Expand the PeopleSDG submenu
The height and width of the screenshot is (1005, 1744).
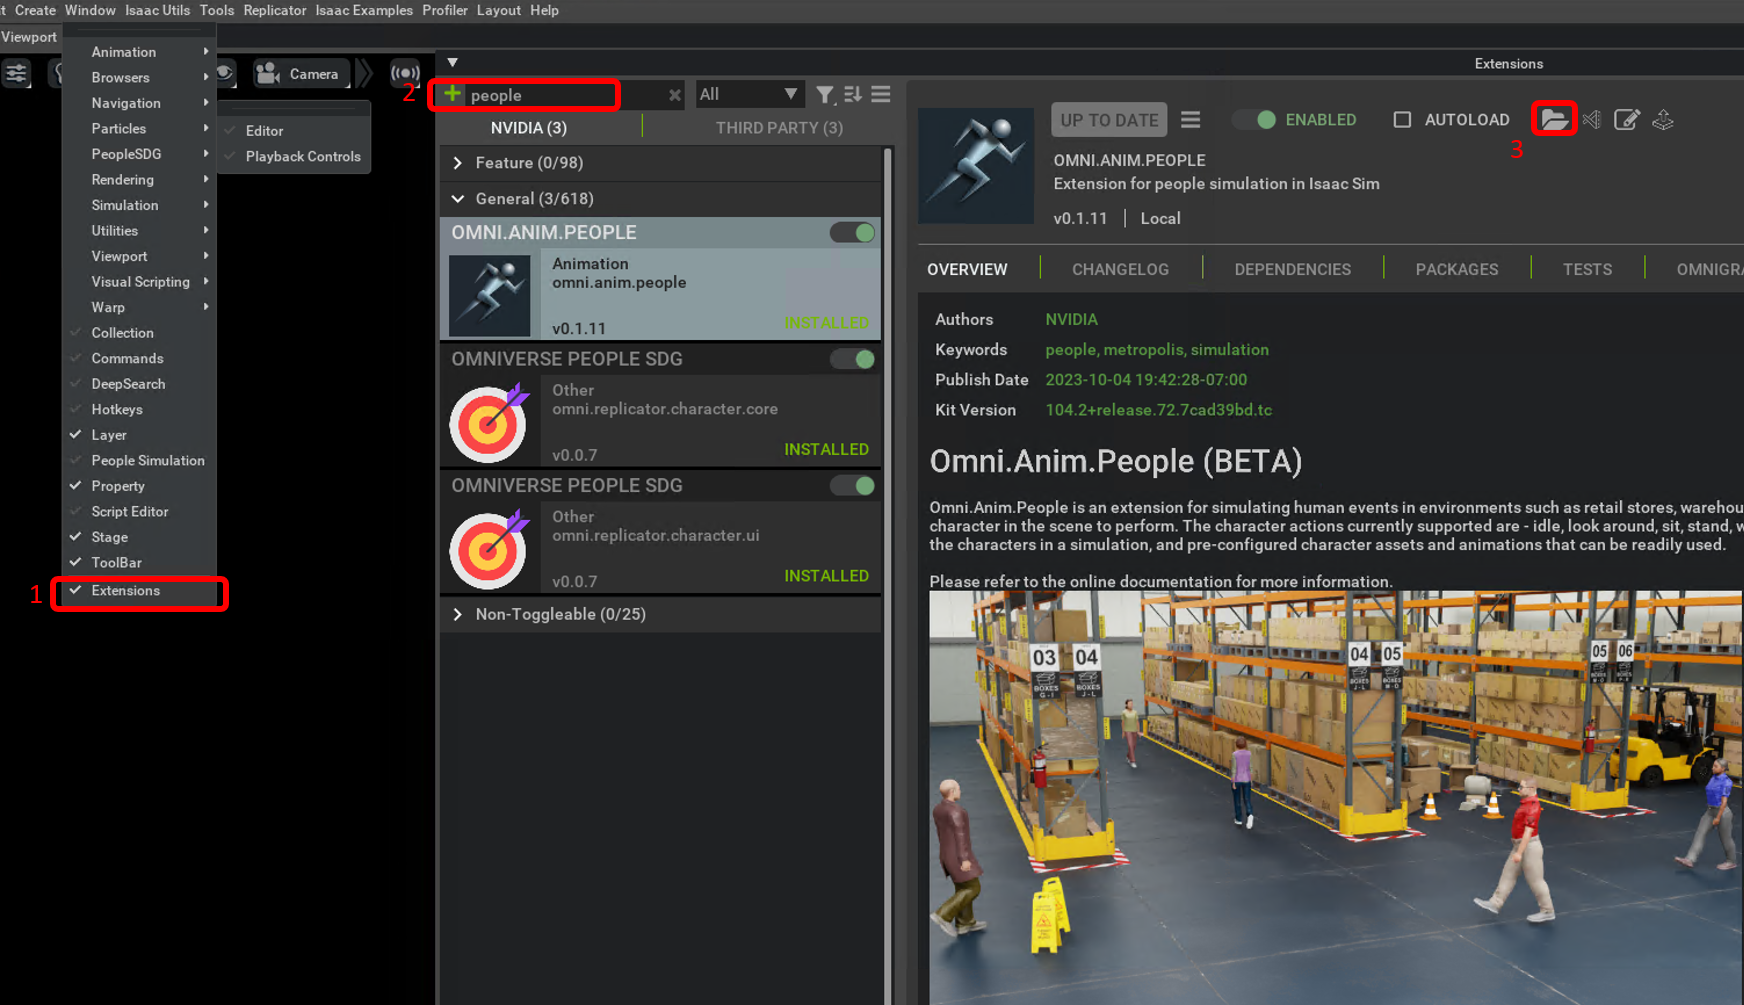tap(139, 154)
